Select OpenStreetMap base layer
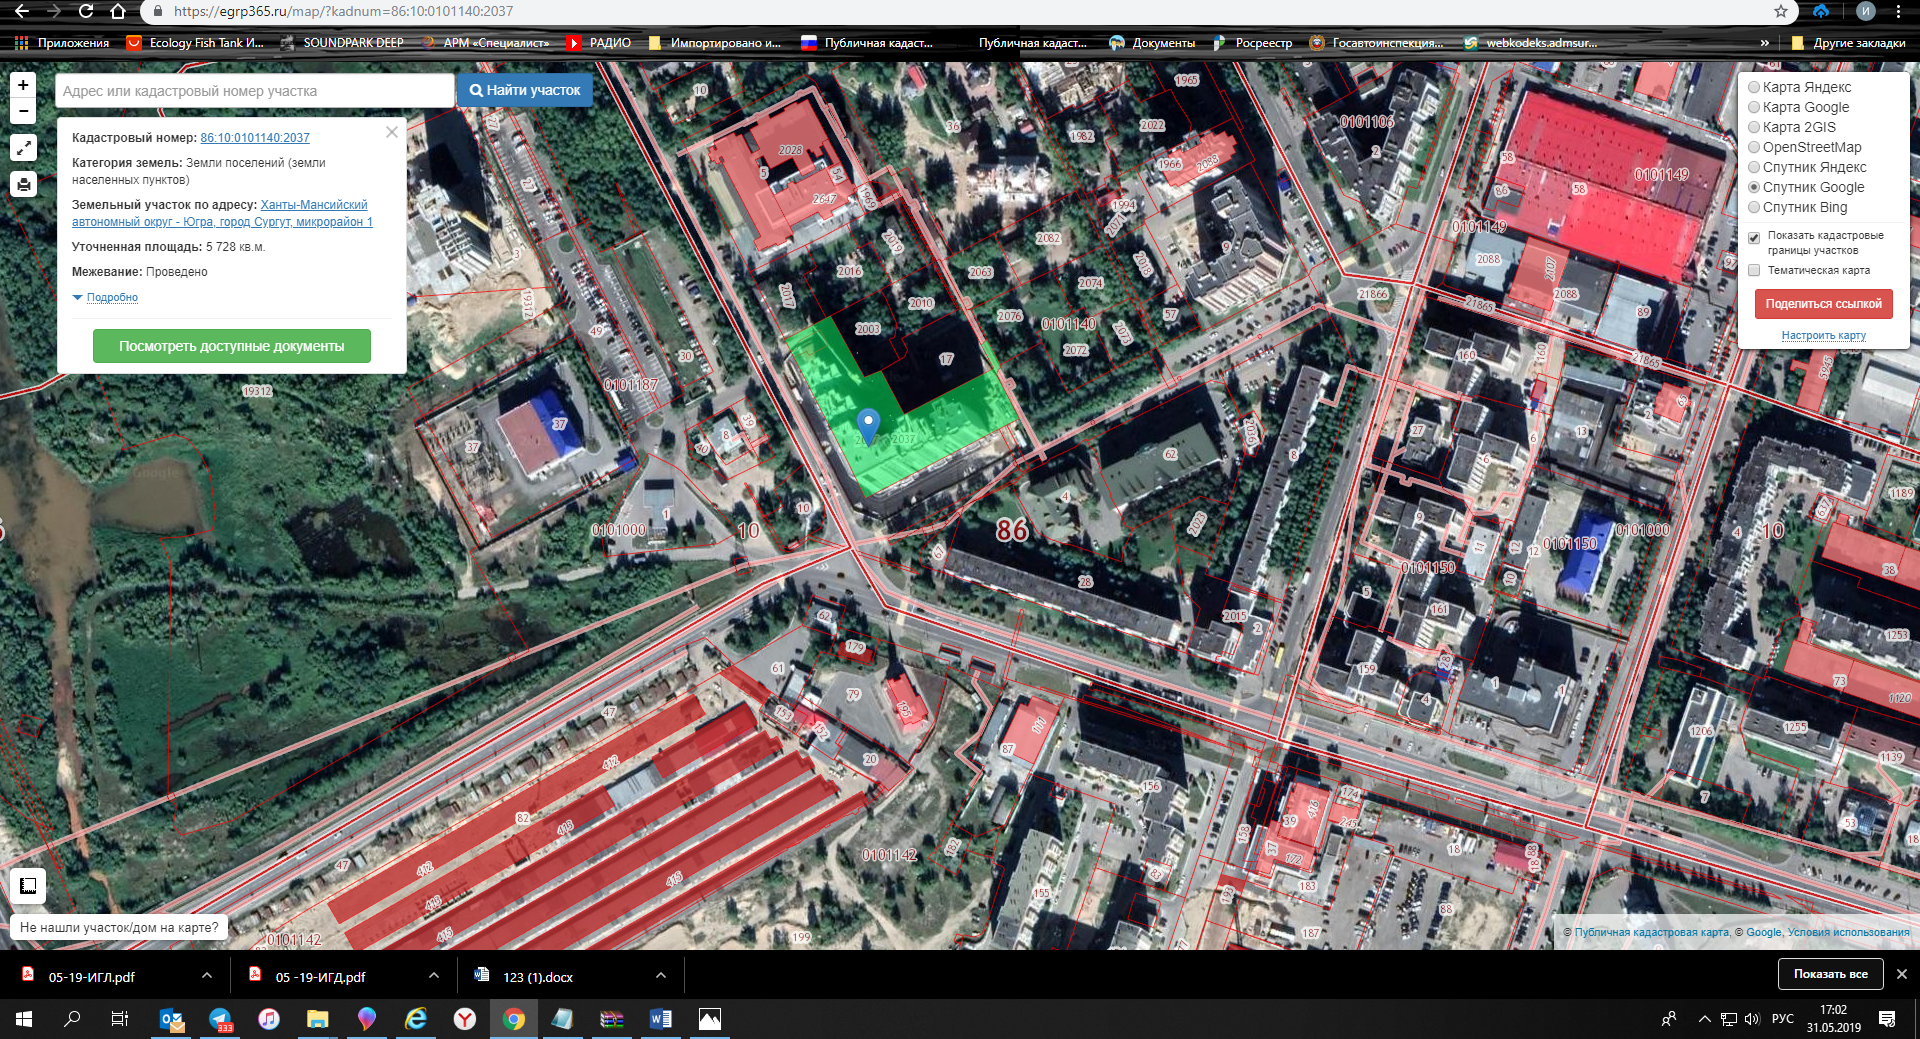1920x1039 pixels. pyautogui.click(x=1754, y=147)
